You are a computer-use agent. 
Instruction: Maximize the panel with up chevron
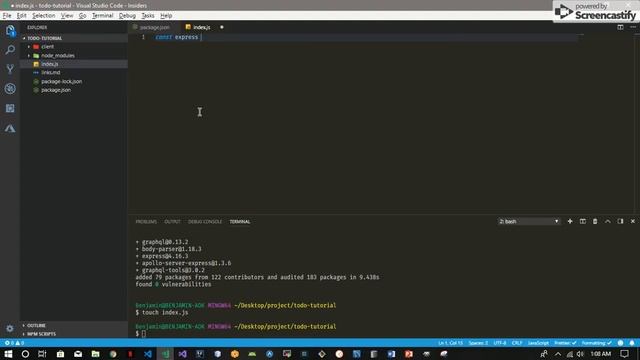607,221
